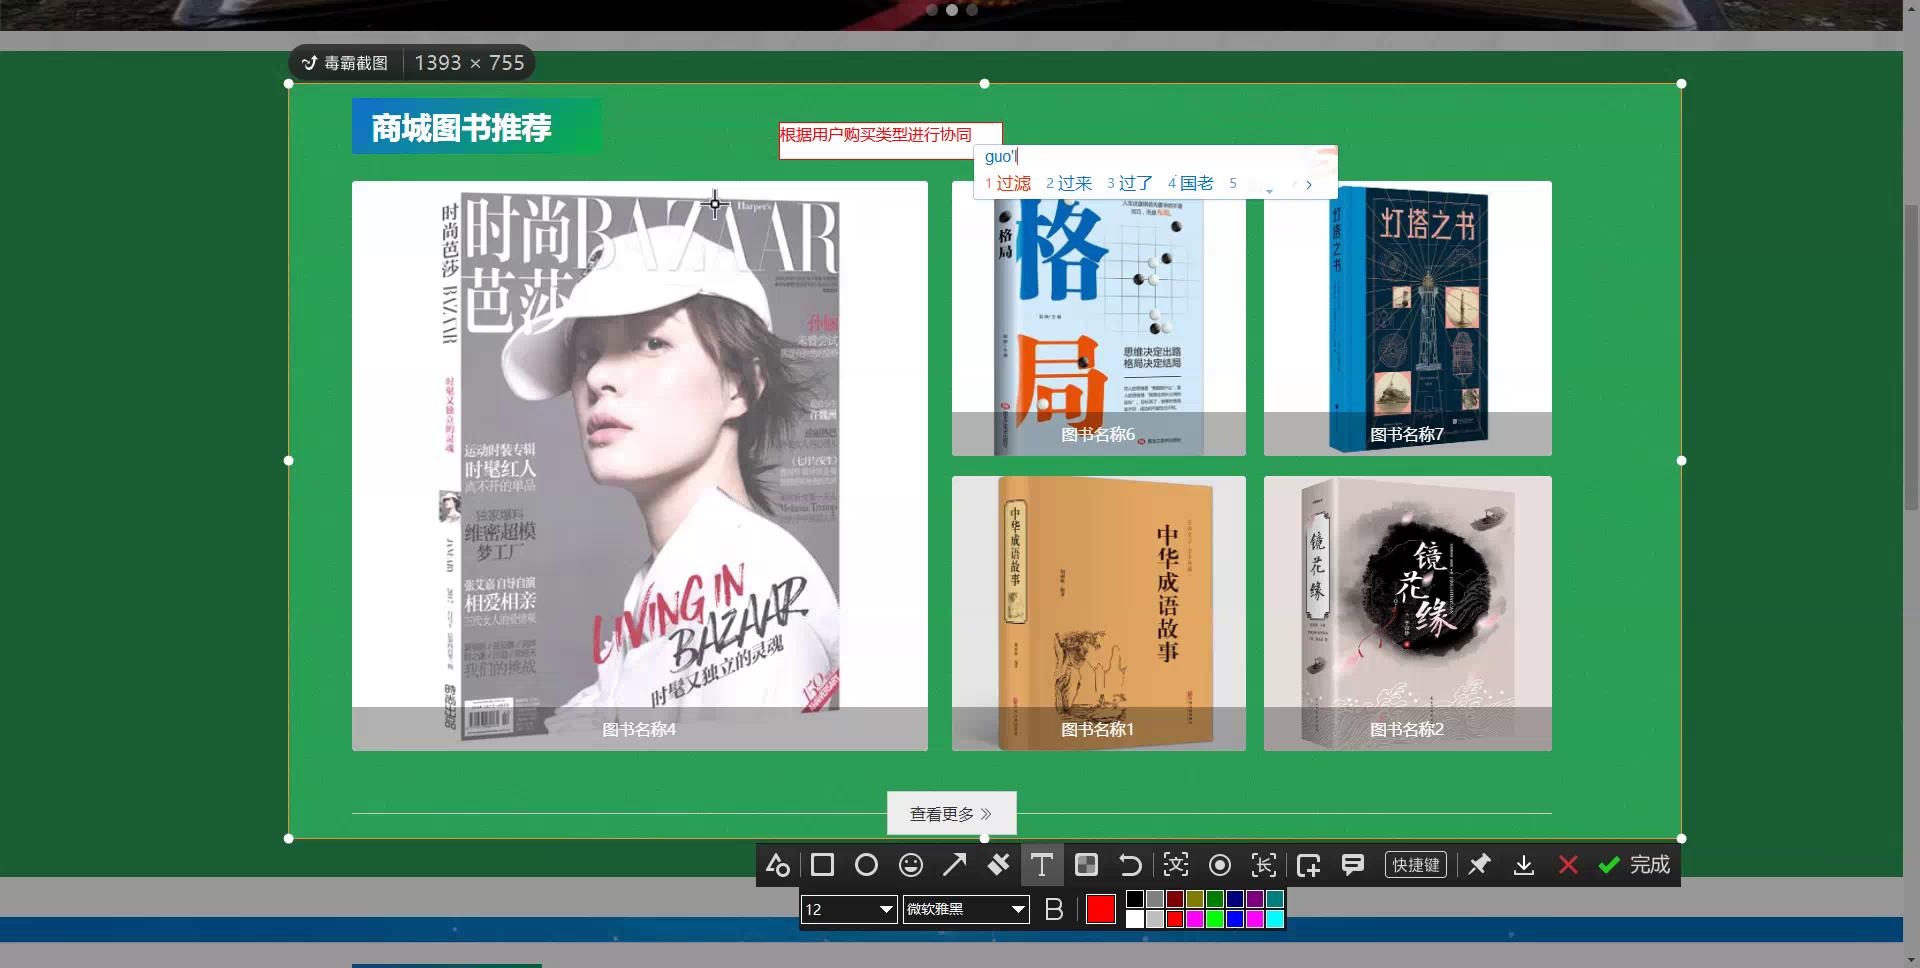Open the font size 12 dropdown
Viewport: 1920px width, 968px height.
(x=849, y=909)
